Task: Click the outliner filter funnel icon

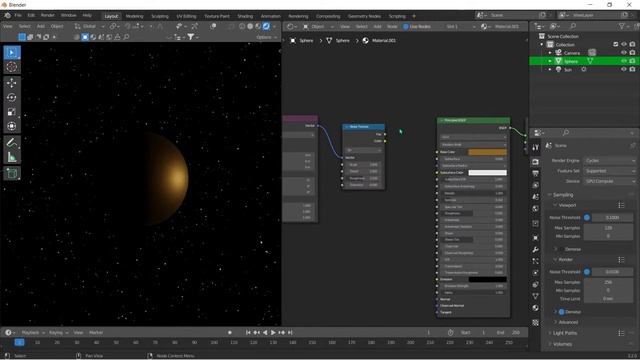Action: tap(622, 26)
